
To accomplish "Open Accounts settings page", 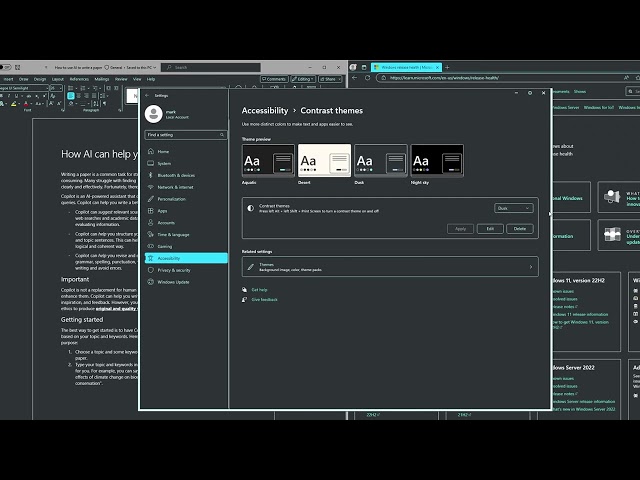I will pyautogui.click(x=186, y=222).
